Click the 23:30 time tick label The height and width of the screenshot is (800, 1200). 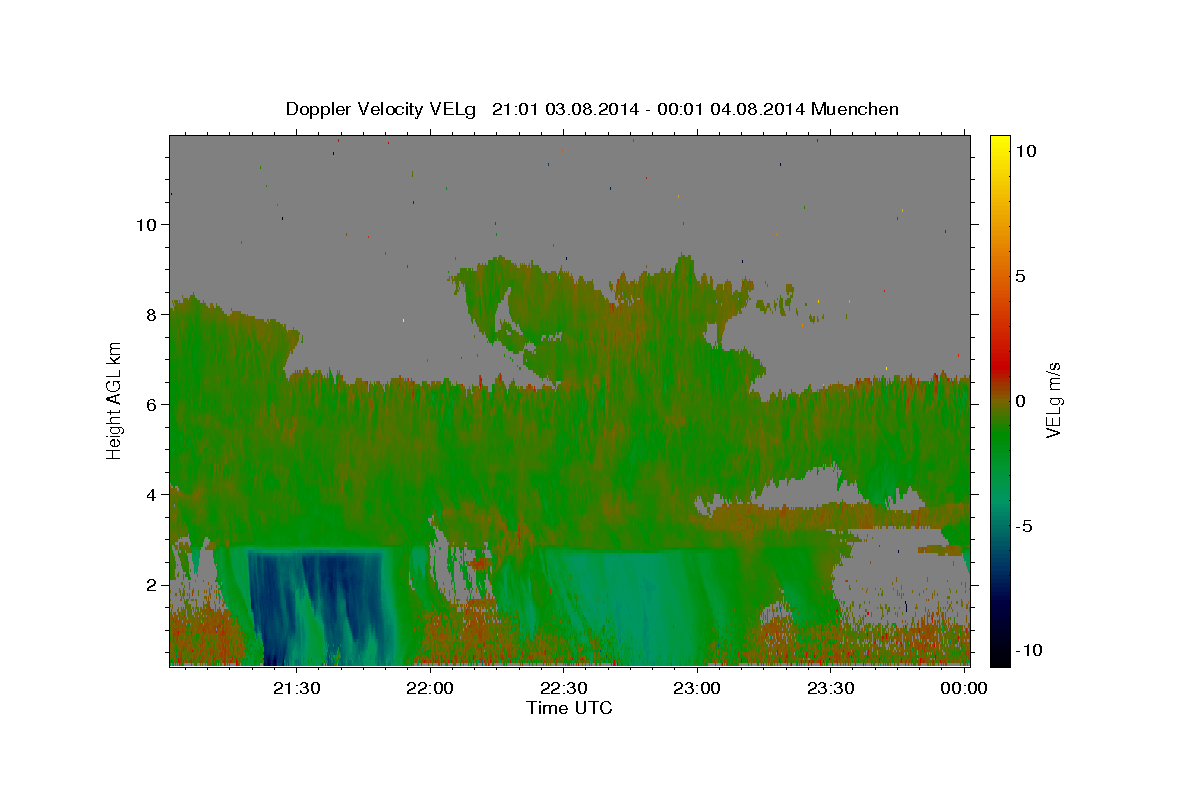click(830, 688)
